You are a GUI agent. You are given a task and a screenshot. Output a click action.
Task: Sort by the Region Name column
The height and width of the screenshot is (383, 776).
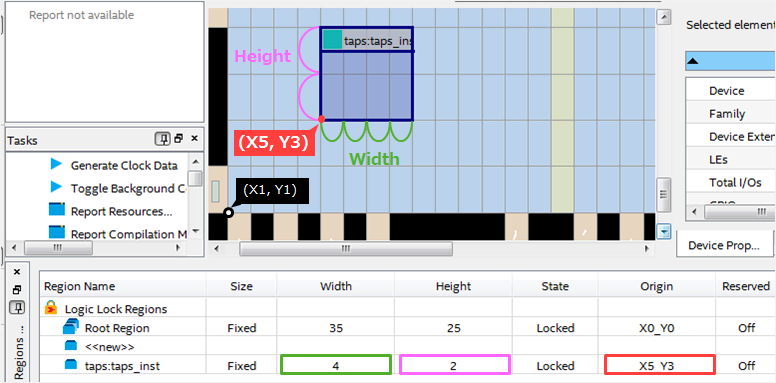80,286
